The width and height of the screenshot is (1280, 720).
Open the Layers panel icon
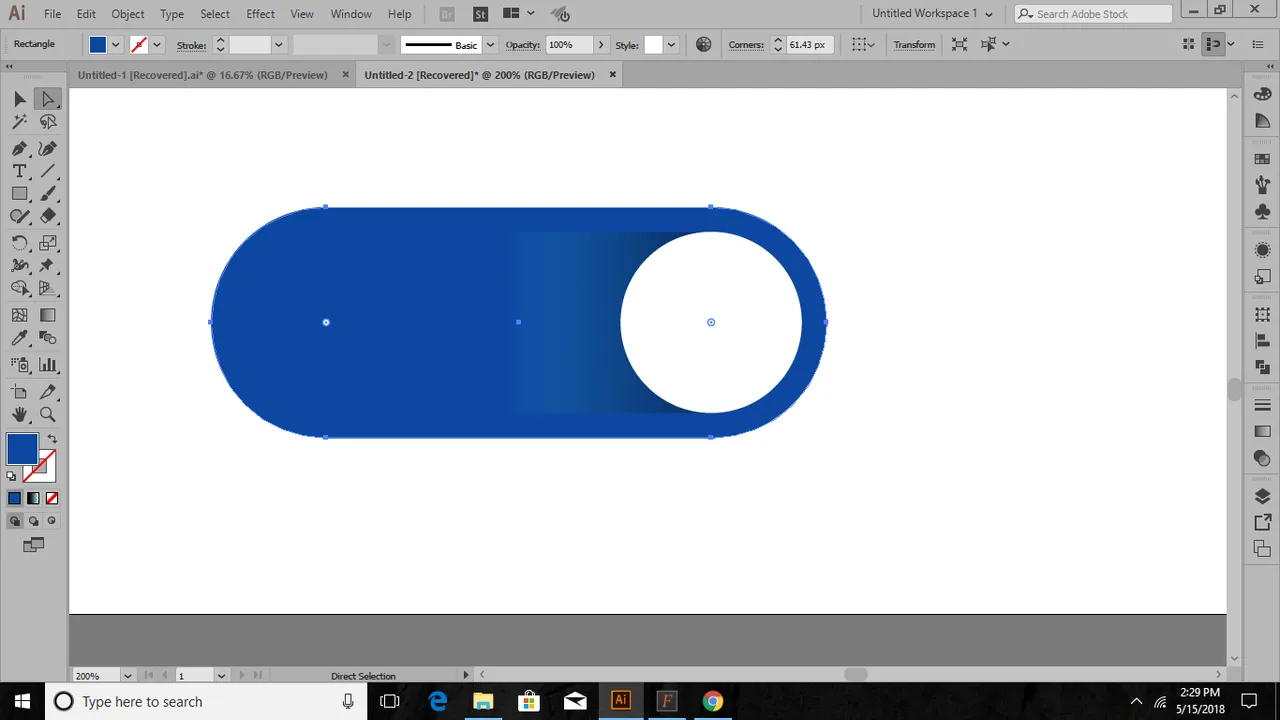click(1262, 497)
